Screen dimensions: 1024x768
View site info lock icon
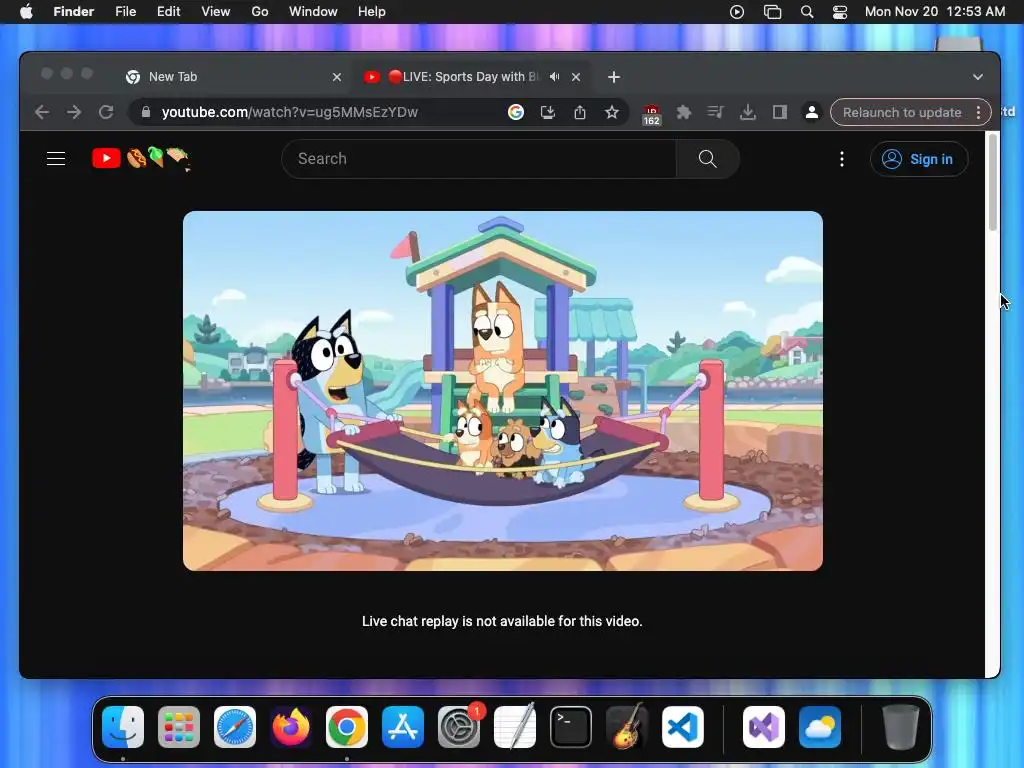coord(146,112)
